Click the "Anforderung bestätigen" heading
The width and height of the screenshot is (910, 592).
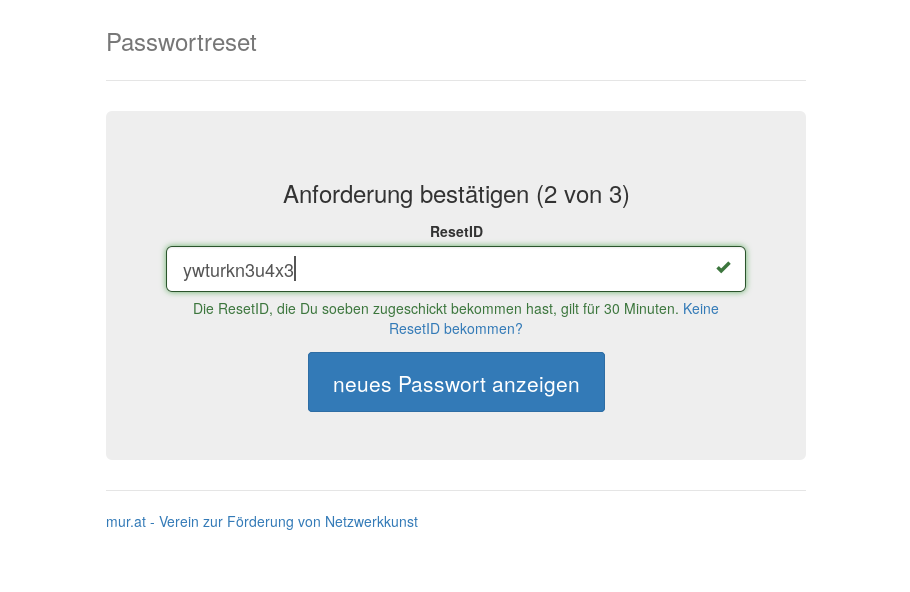coord(405,195)
